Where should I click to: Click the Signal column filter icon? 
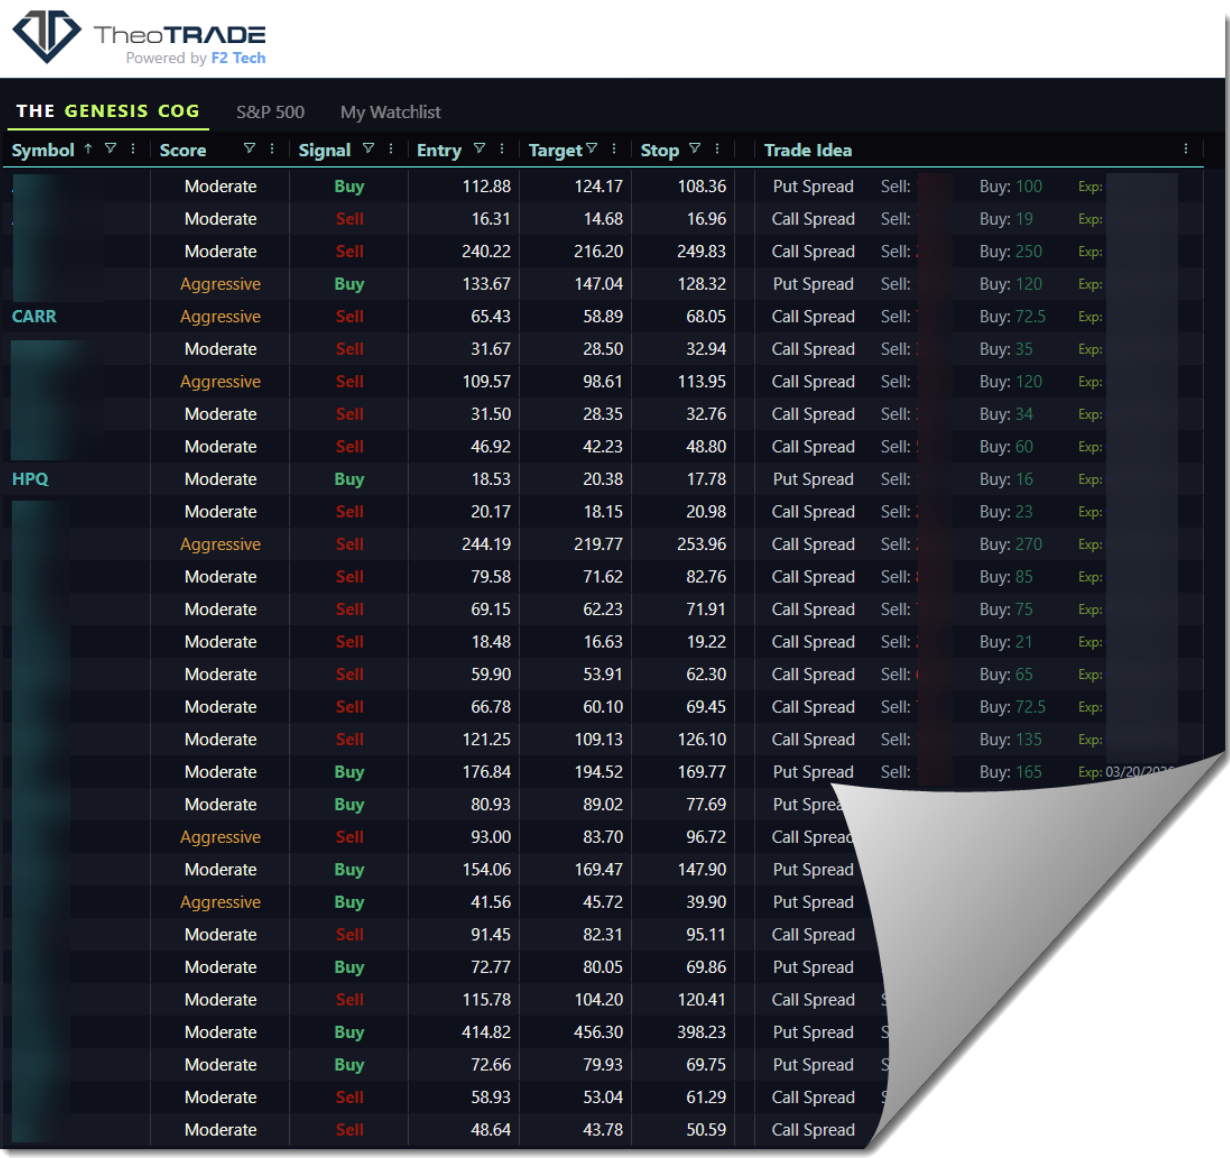(x=368, y=148)
